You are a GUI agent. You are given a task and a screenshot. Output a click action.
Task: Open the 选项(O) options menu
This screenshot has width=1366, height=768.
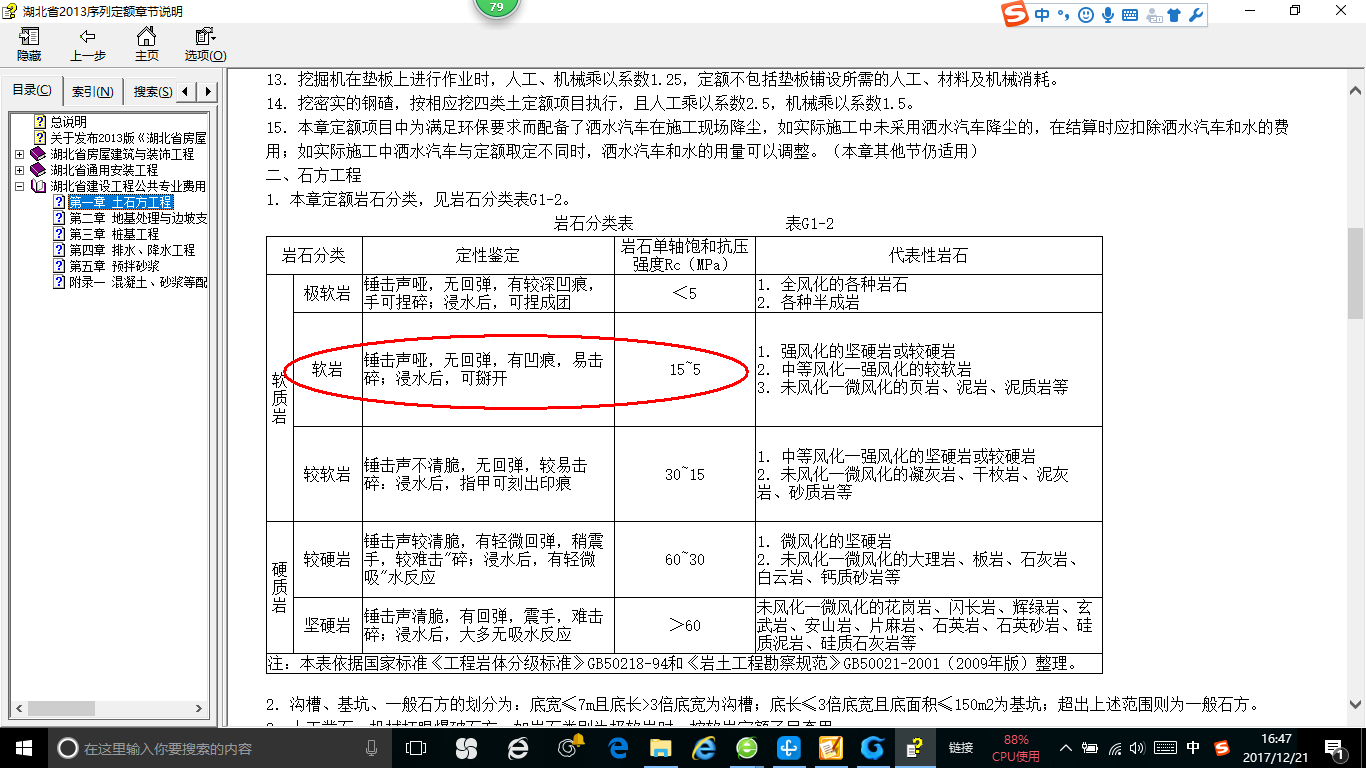tap(205, 44)
